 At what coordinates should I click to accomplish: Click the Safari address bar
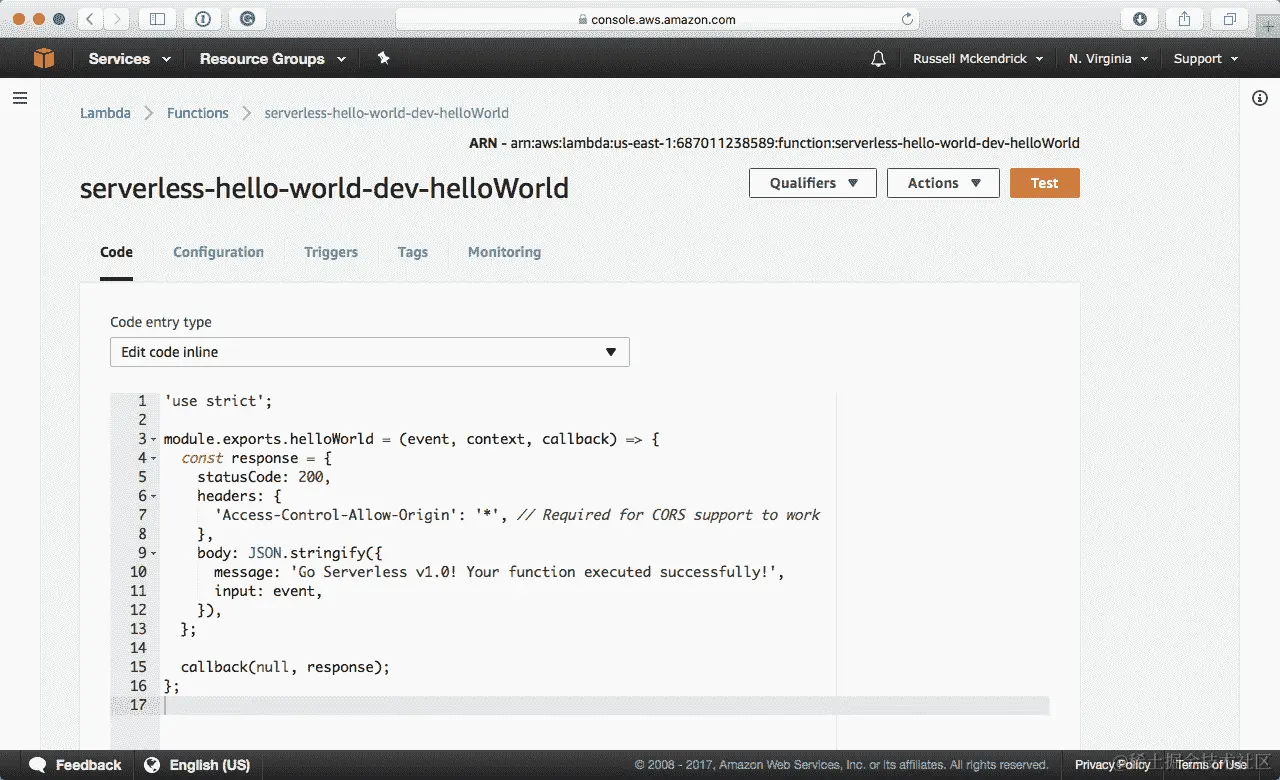coord(657,19)
